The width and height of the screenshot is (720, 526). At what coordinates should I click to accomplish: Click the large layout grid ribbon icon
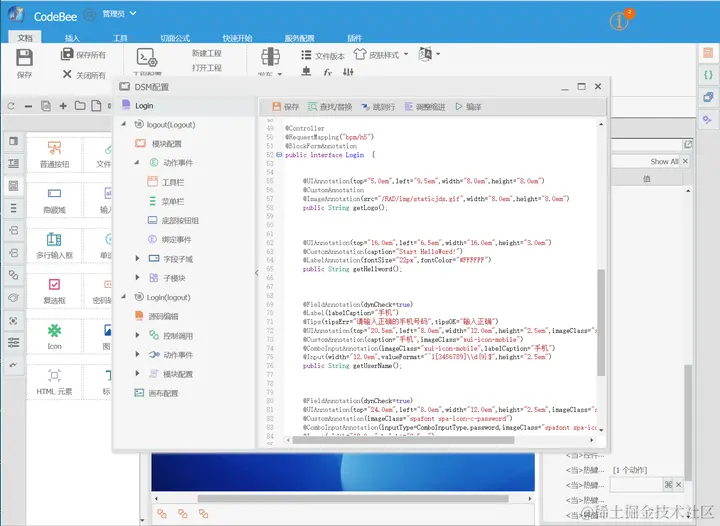[x=270, y=57]
